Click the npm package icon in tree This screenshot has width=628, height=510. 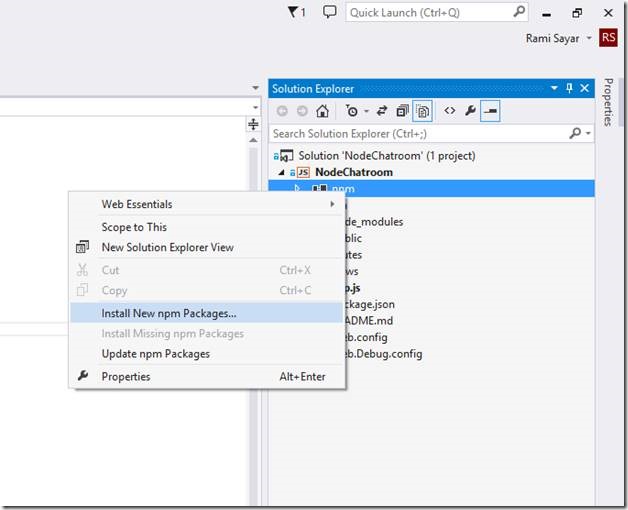click(320, 188)
